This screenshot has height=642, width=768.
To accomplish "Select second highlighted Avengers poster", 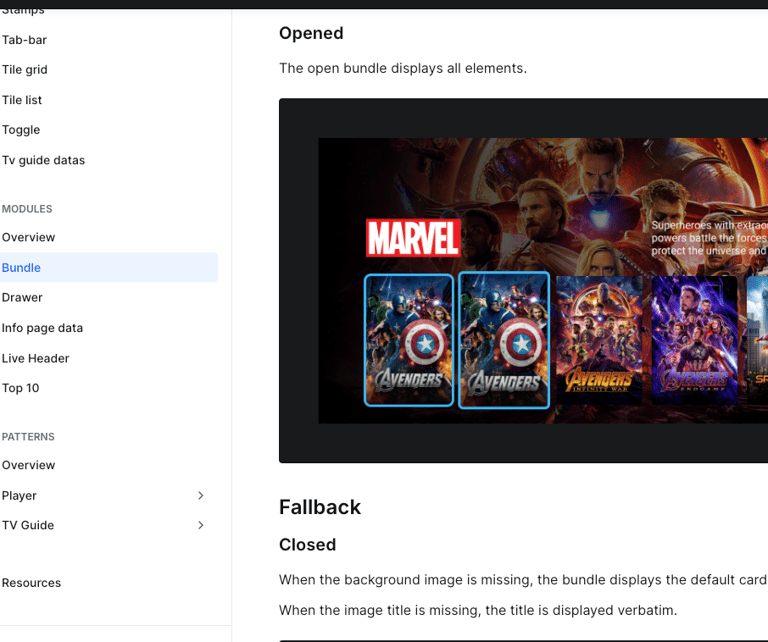I will click(504, 340).
